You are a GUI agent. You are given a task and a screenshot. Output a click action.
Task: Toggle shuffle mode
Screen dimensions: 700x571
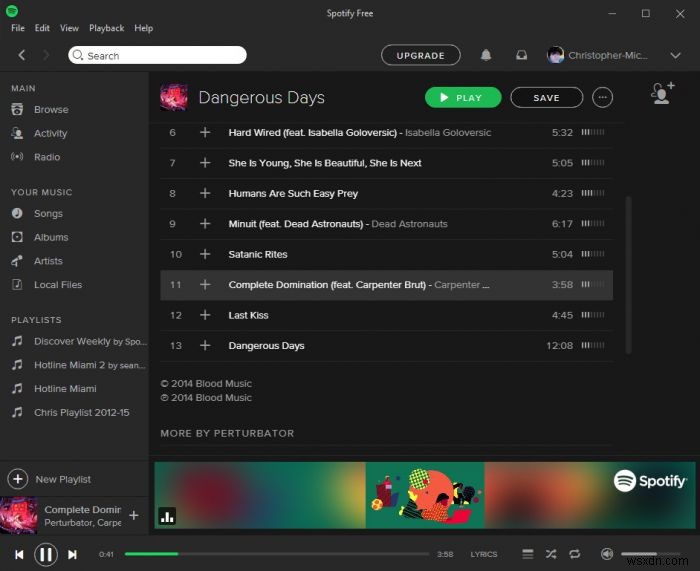click(551, 554)
